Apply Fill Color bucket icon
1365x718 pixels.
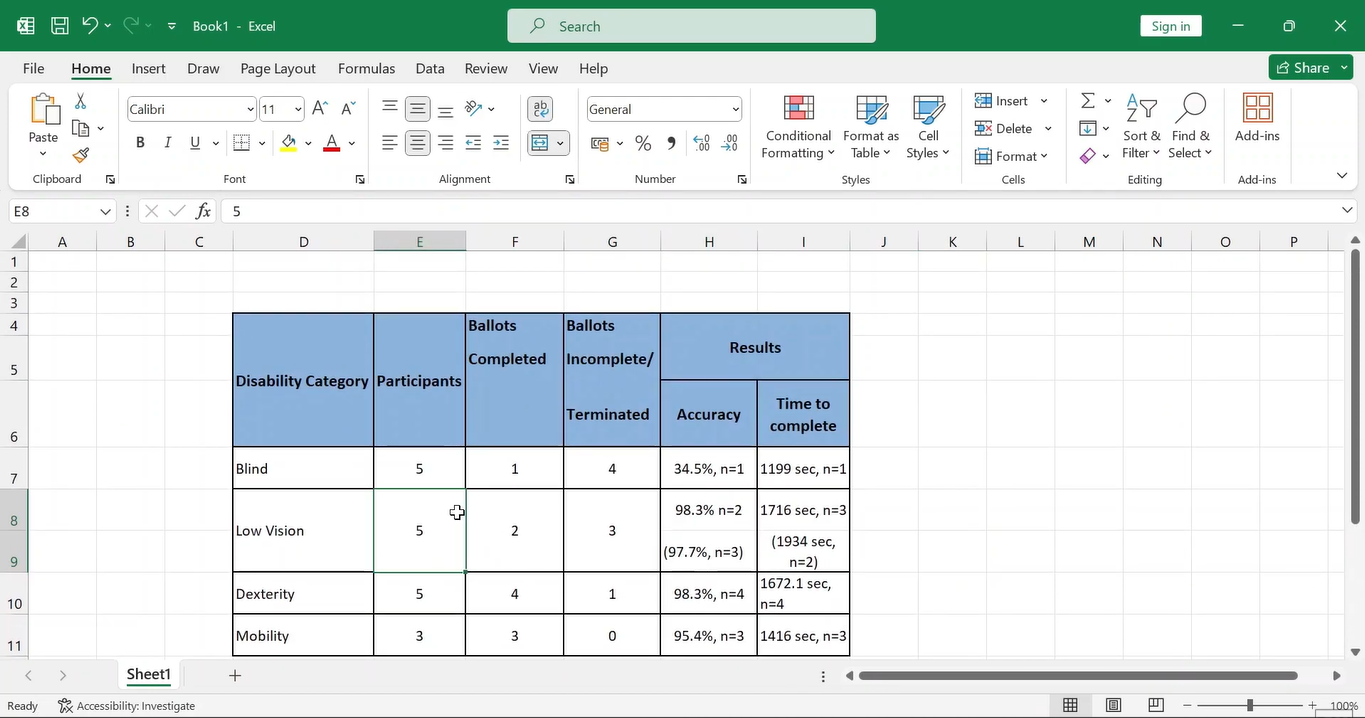point(289,143)
